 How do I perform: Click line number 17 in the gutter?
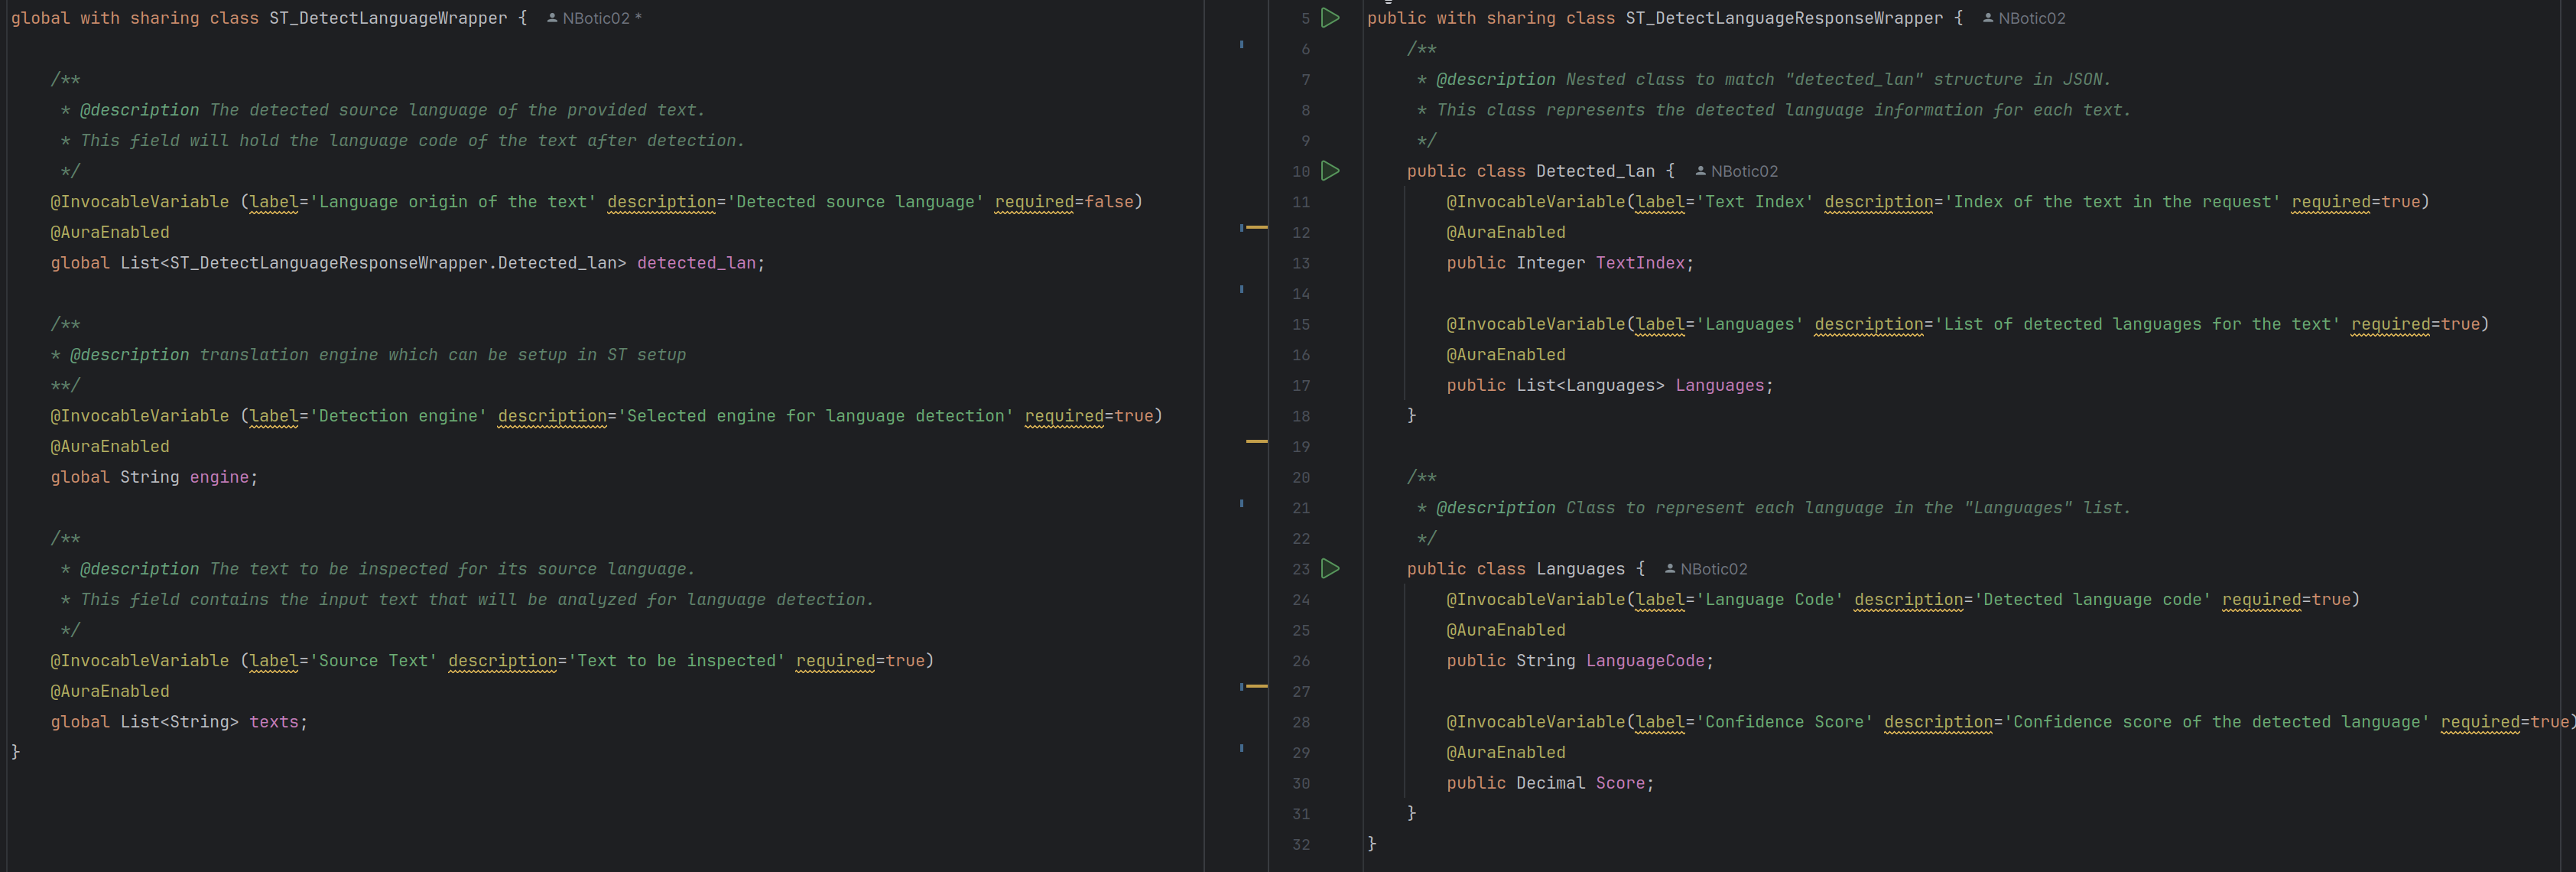(1300, 386)
